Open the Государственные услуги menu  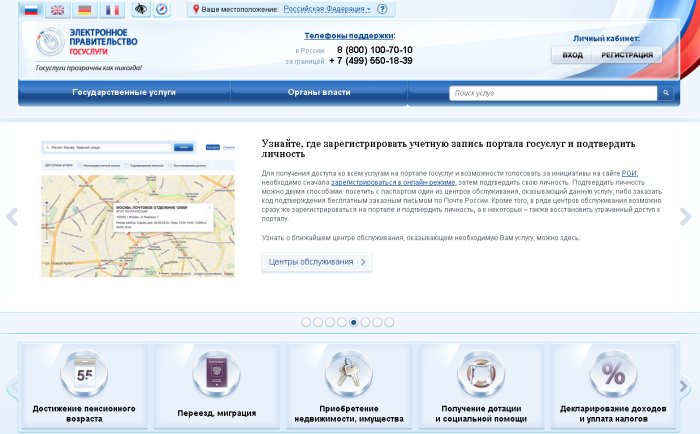124,92
